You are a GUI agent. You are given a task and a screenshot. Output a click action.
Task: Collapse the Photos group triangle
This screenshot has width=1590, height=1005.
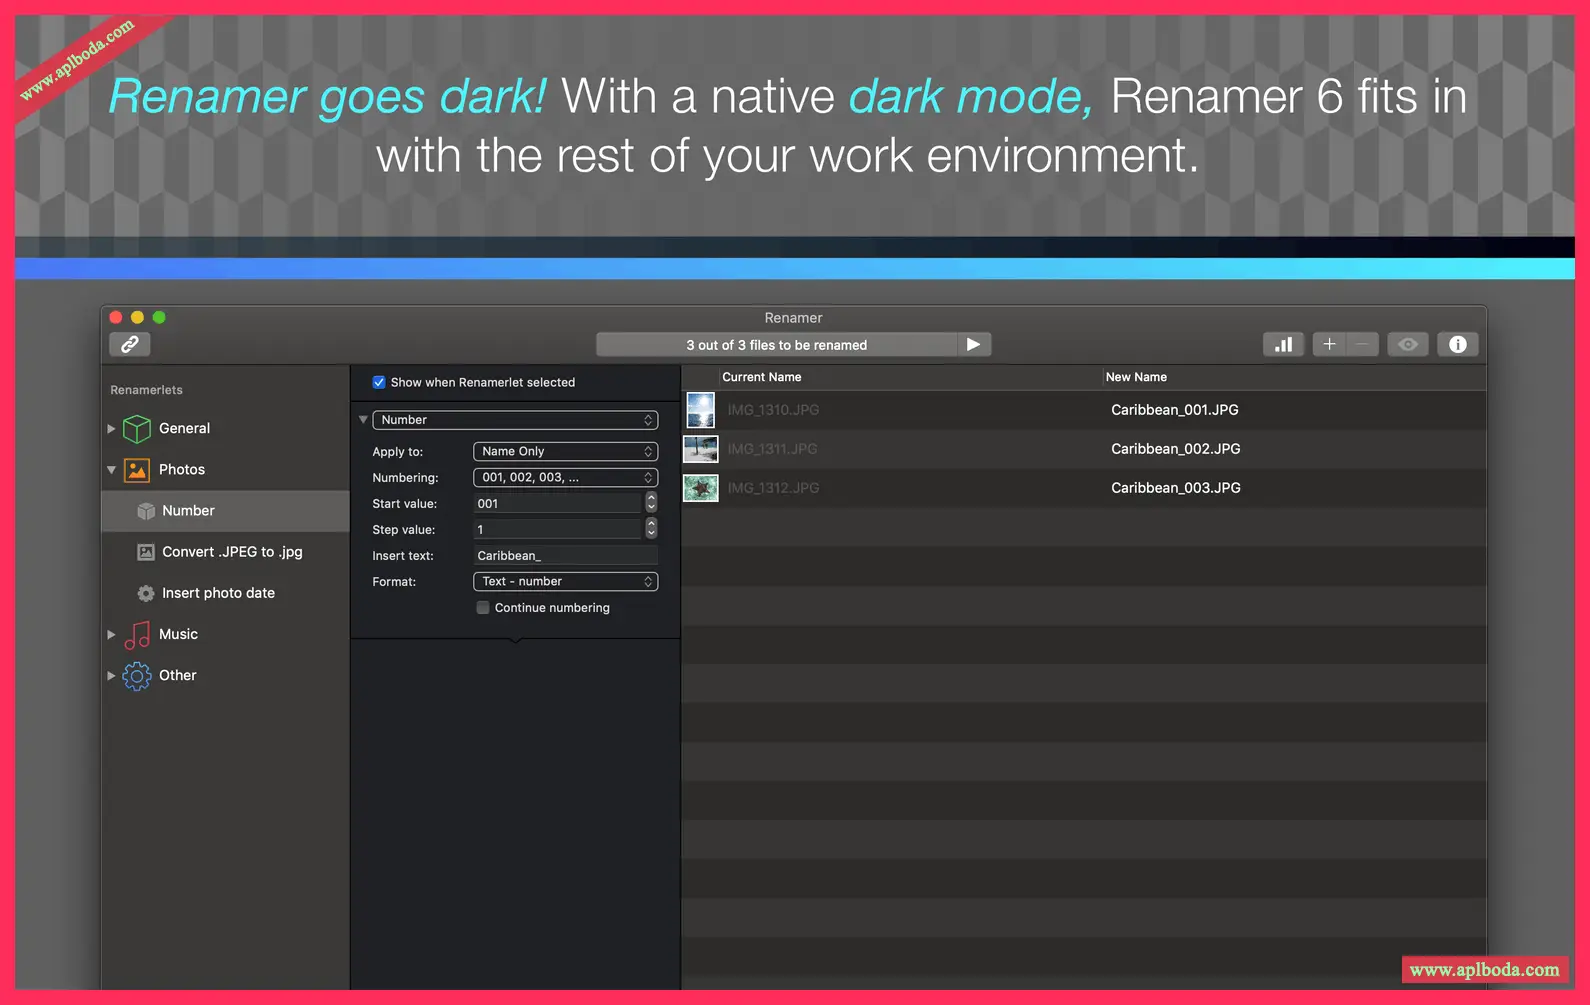111,470
